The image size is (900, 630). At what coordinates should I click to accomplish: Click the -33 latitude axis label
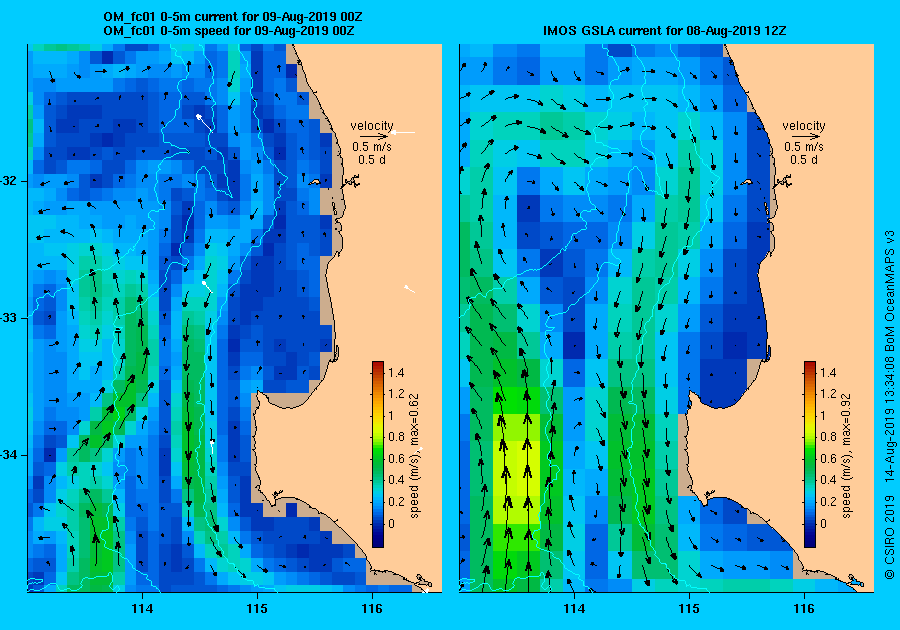click(x=10, y=318)
